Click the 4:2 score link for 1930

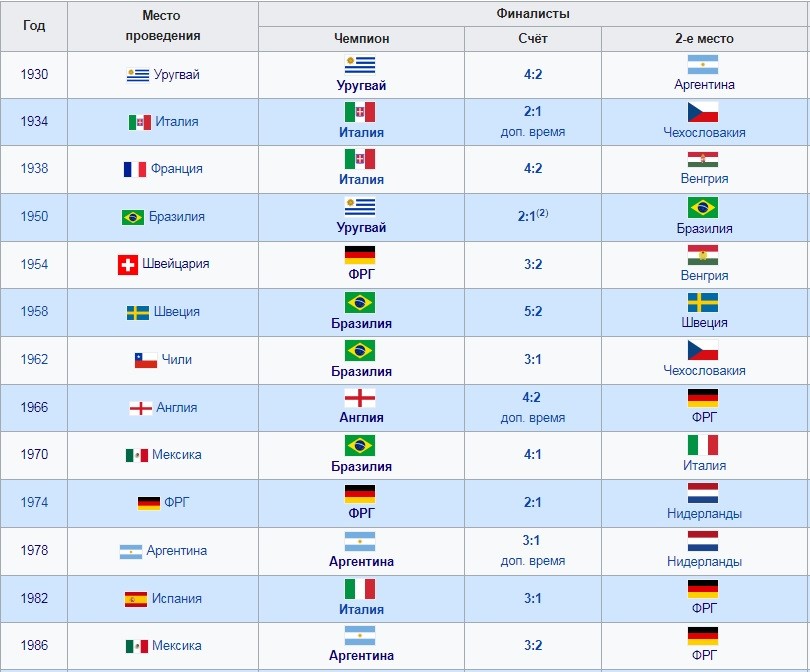pos(533,74)
